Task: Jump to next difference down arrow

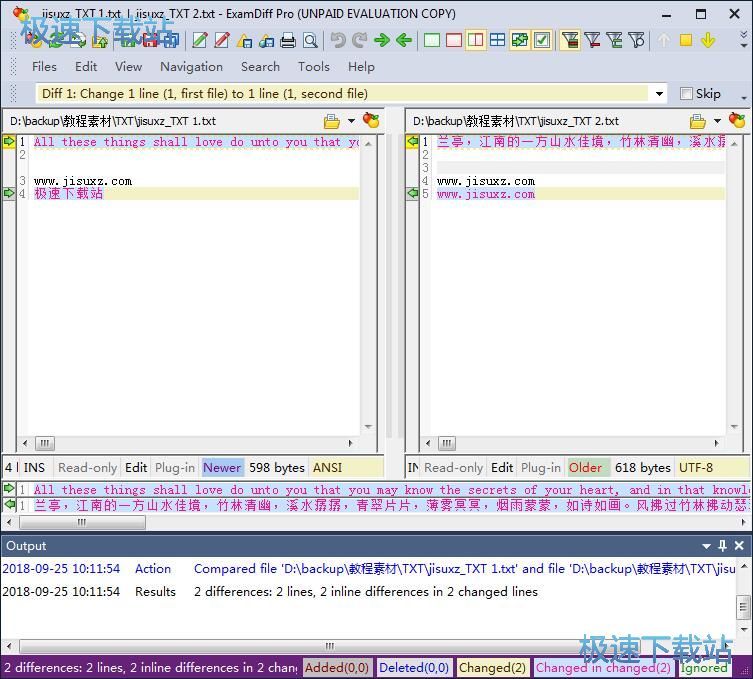Action: point(708,40)
